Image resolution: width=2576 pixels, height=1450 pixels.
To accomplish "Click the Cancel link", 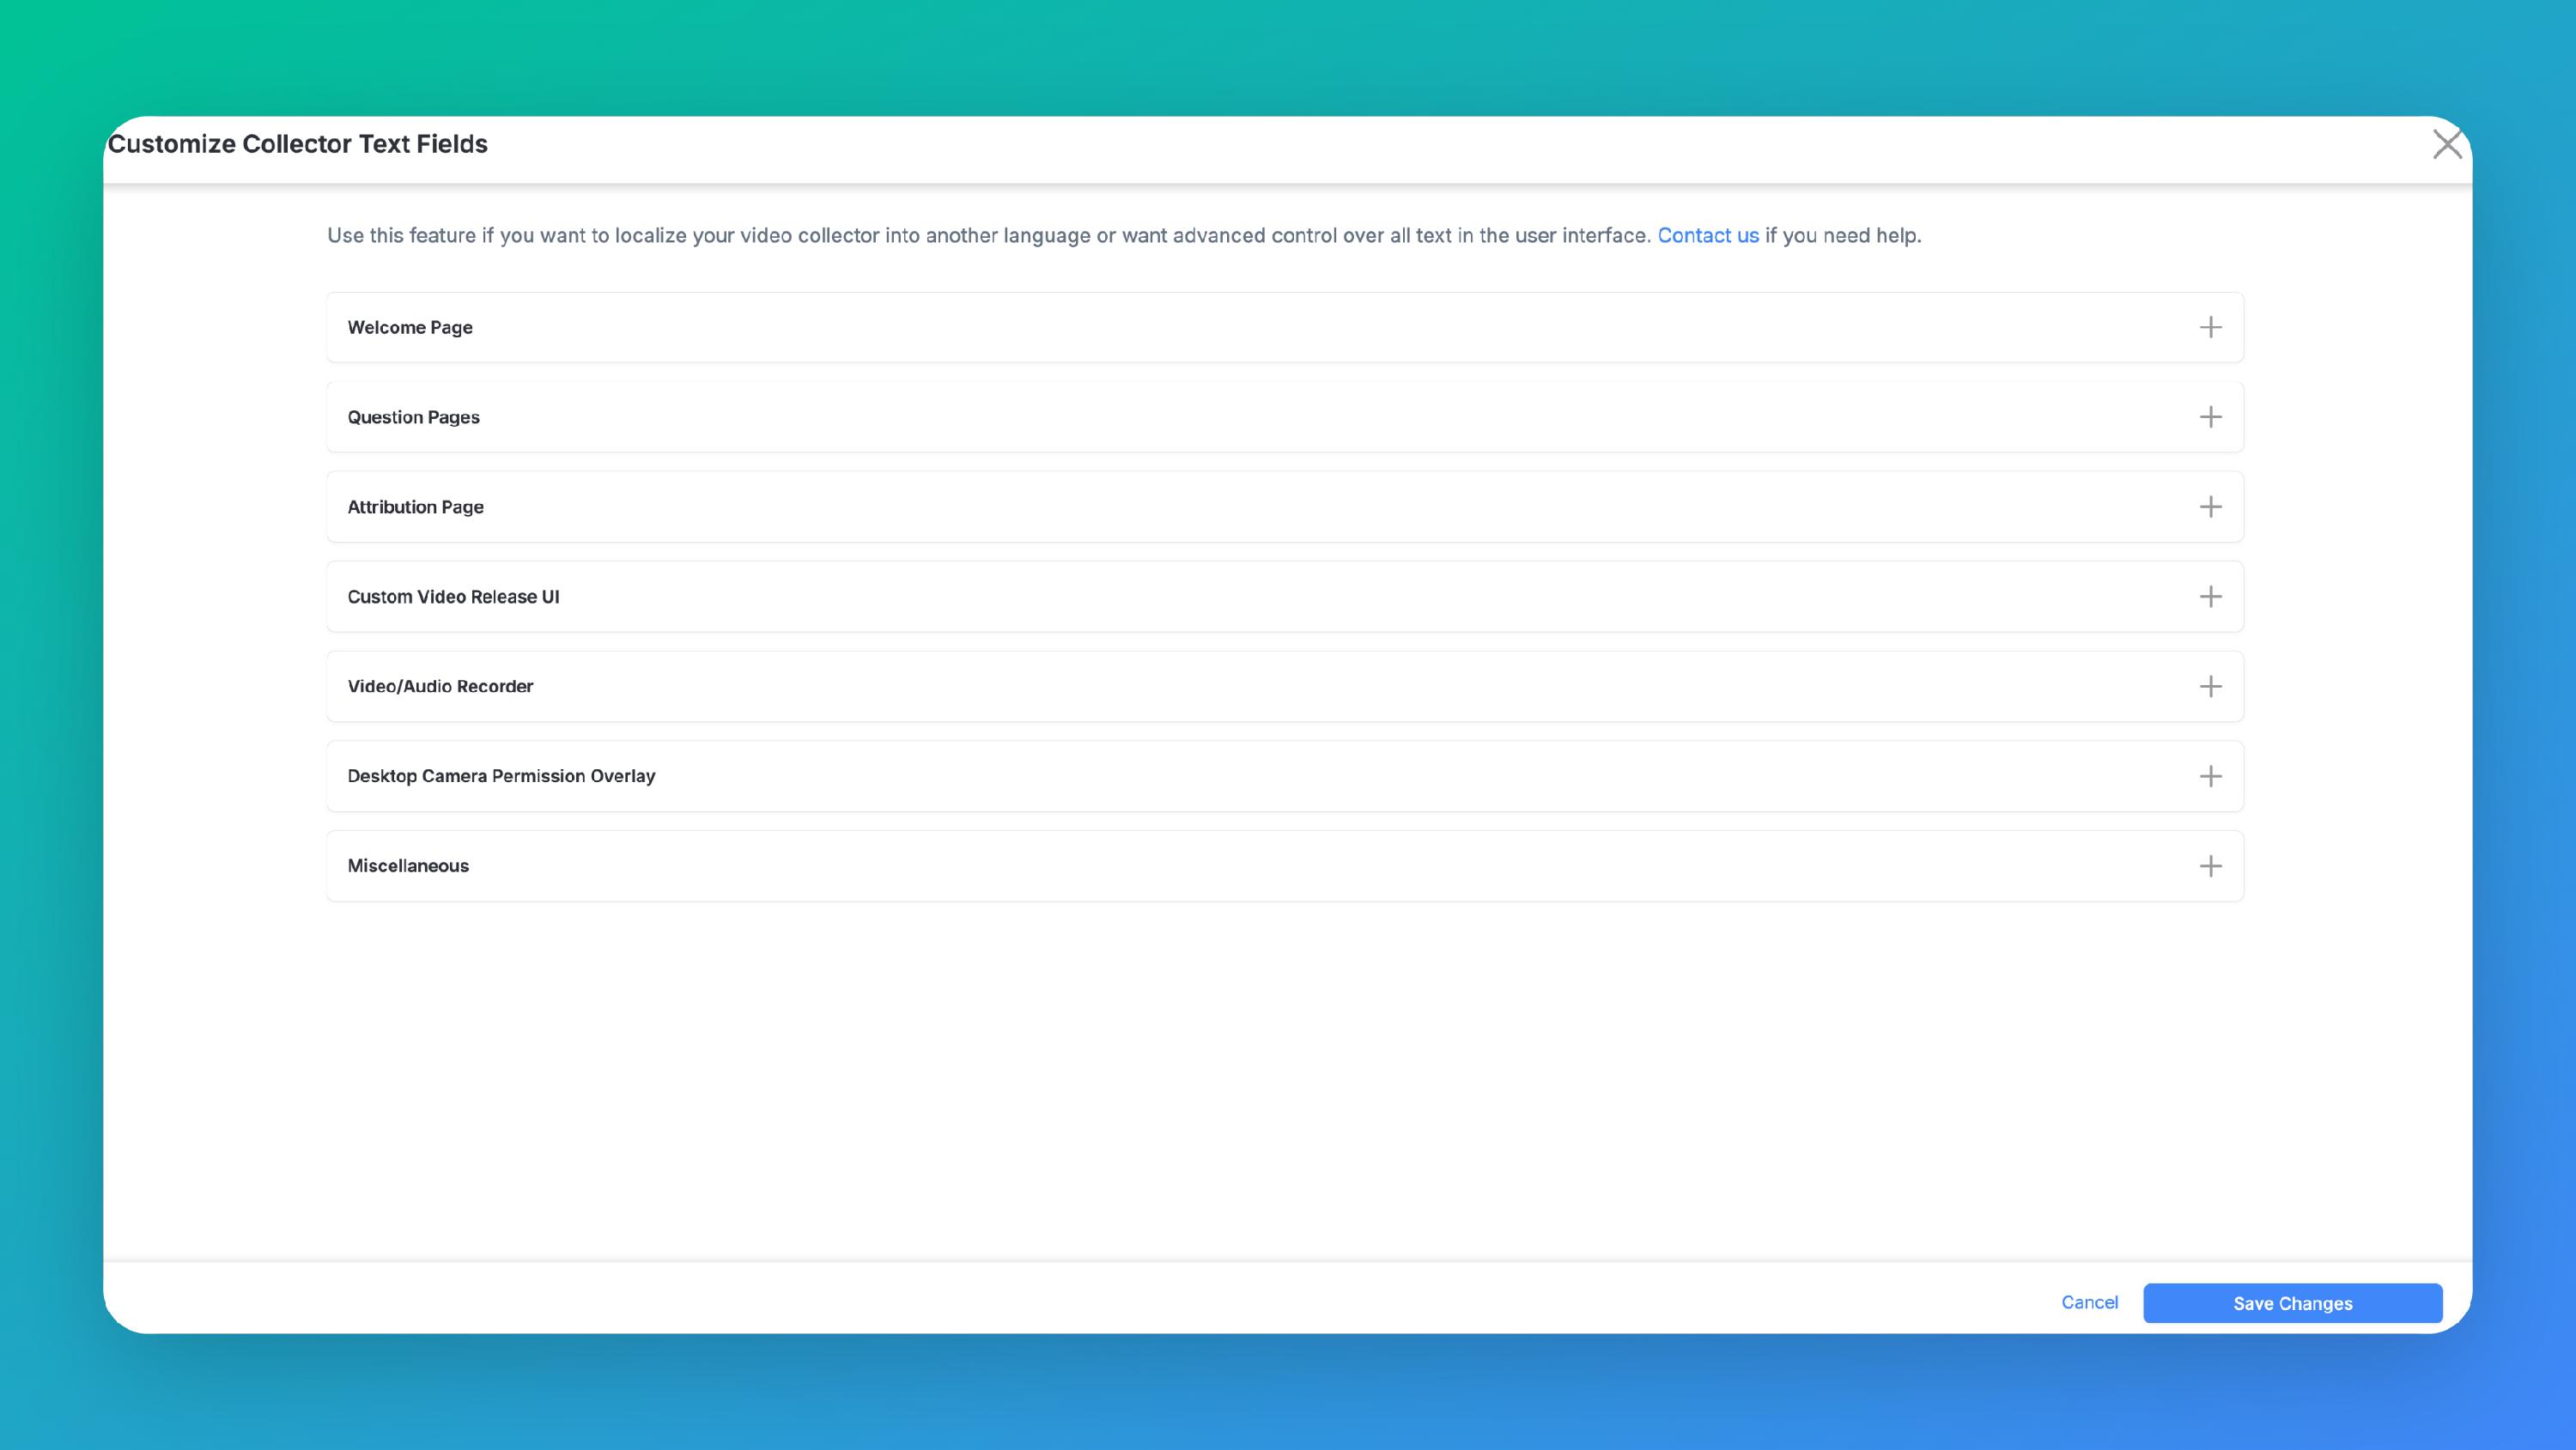I will [x=2089, y=1302].
